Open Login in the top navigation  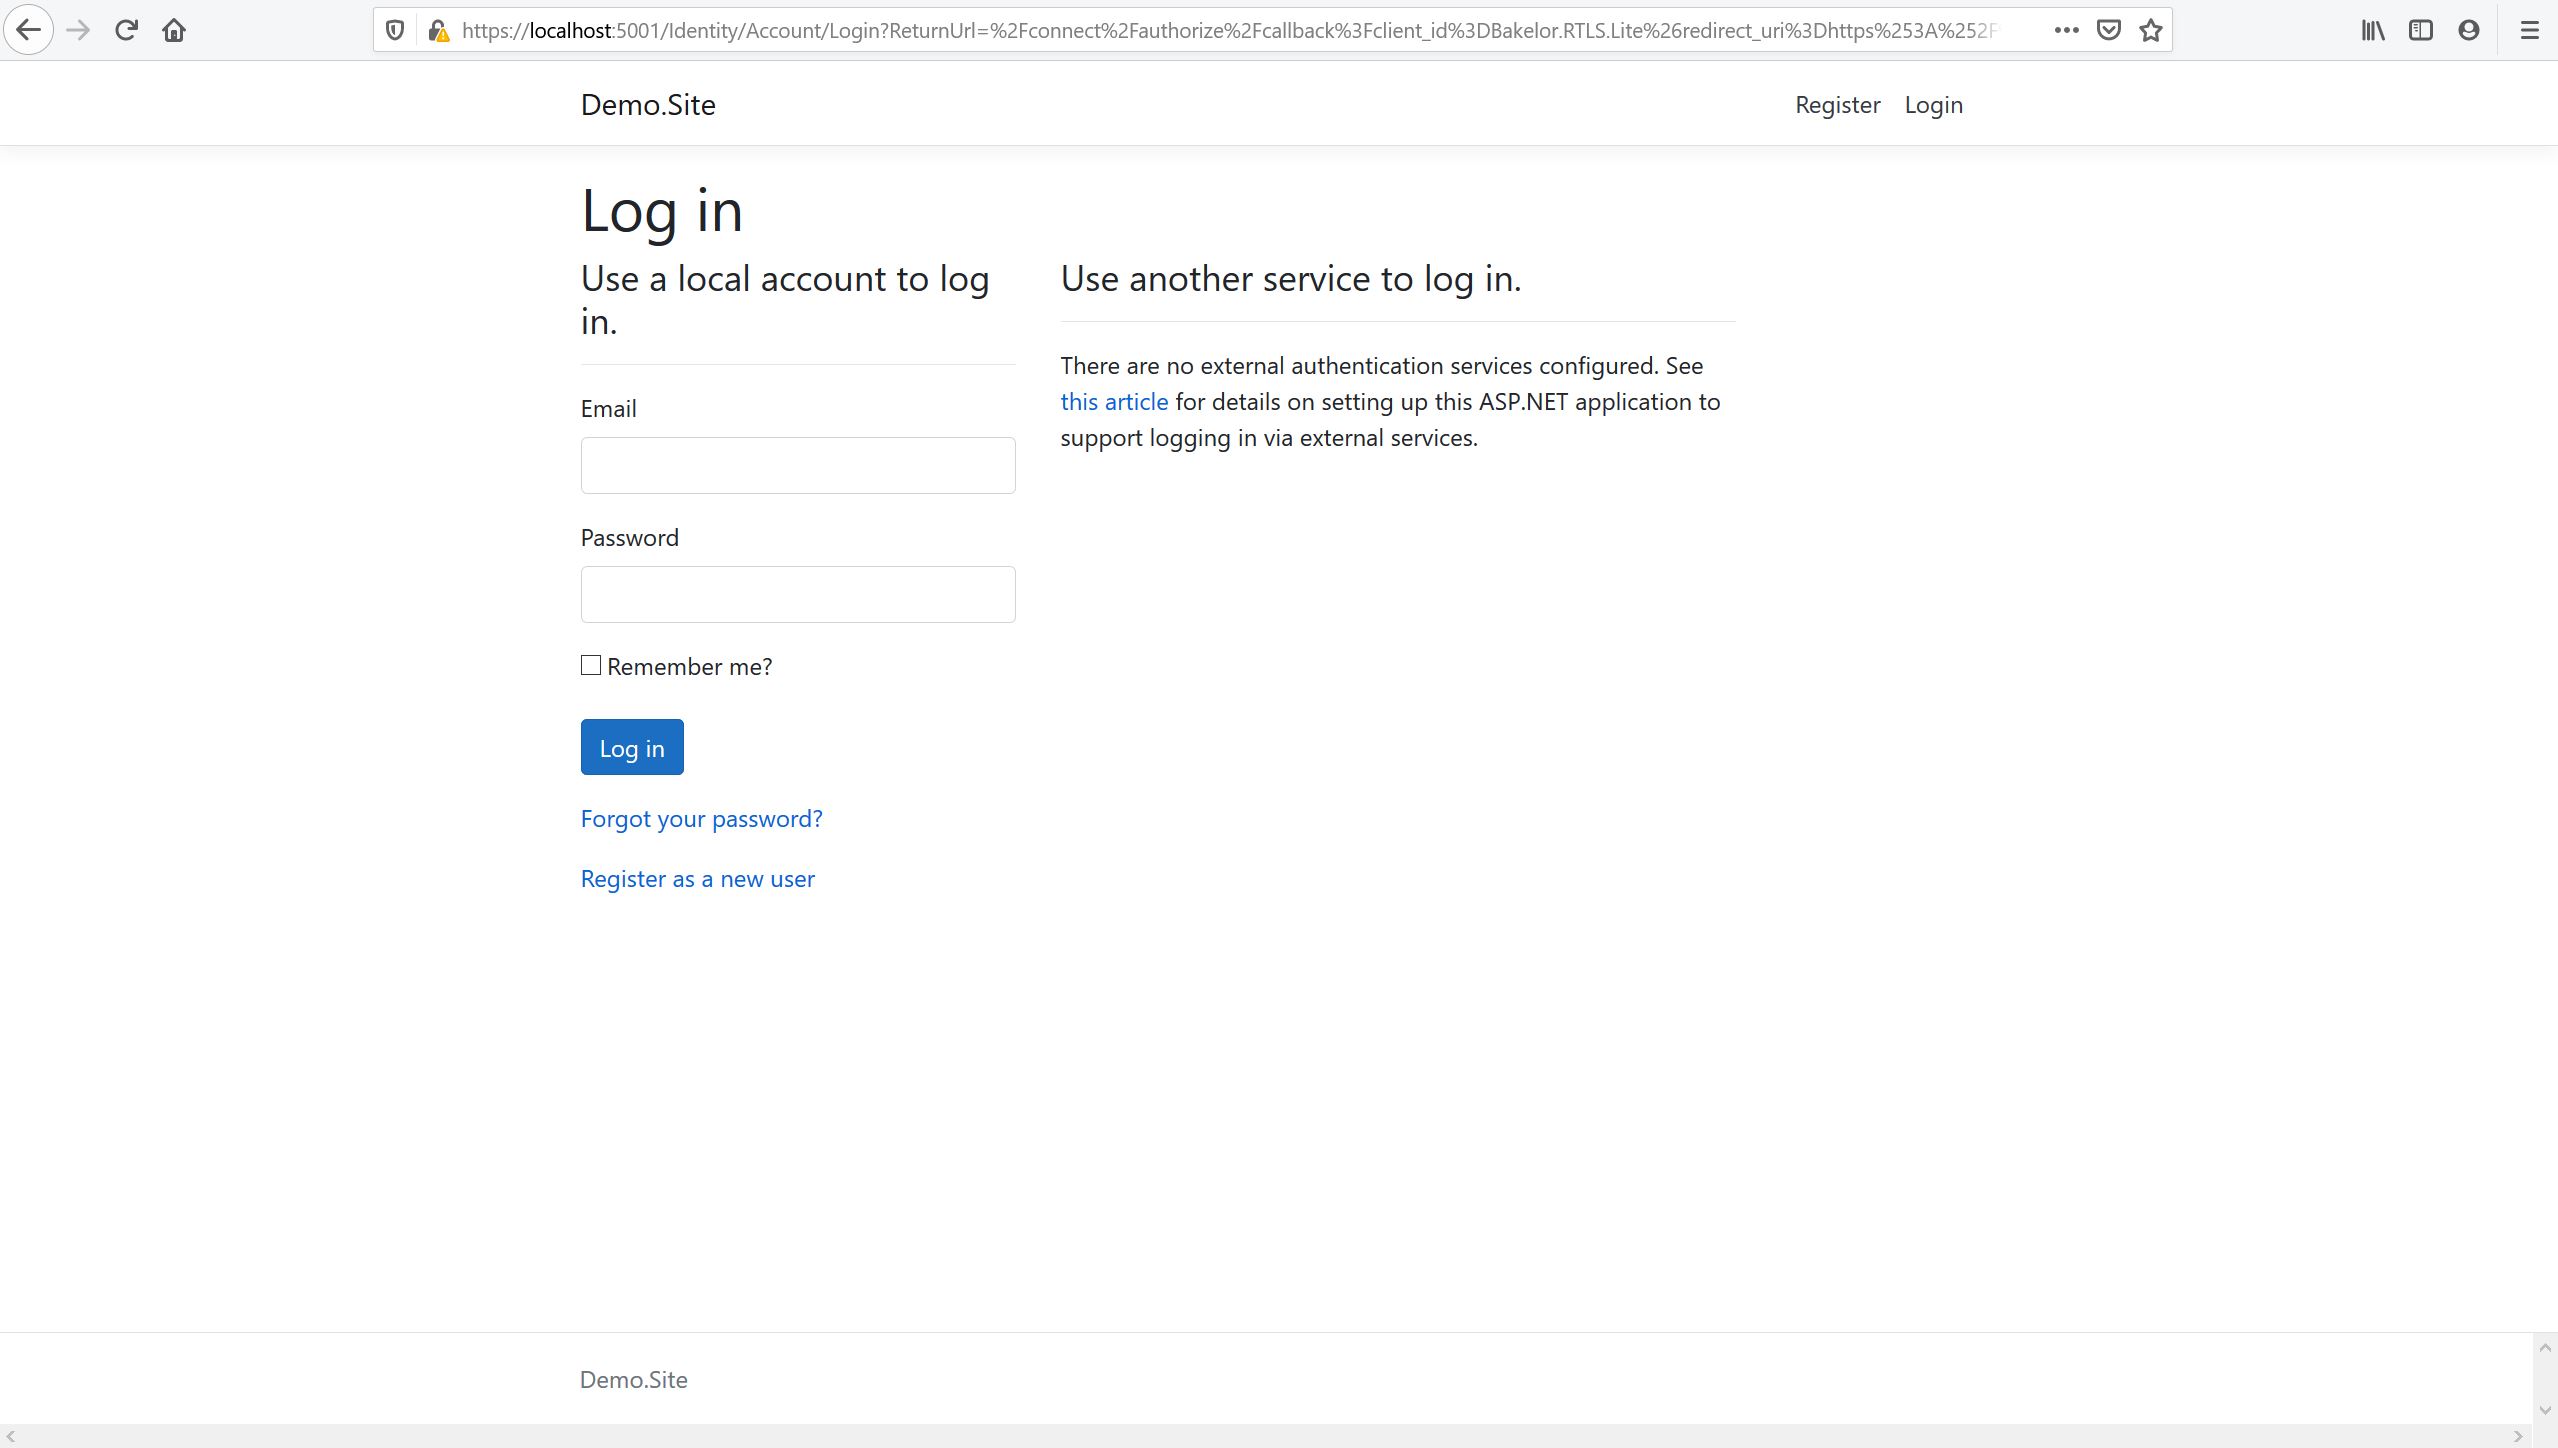pos(1933,105)
